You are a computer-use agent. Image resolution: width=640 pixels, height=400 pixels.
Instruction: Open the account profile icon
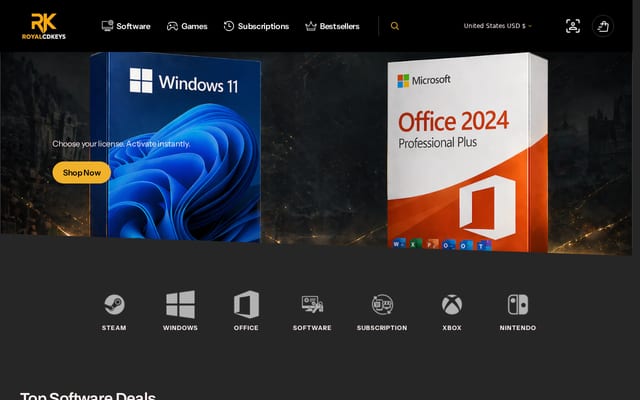[573, 26]
